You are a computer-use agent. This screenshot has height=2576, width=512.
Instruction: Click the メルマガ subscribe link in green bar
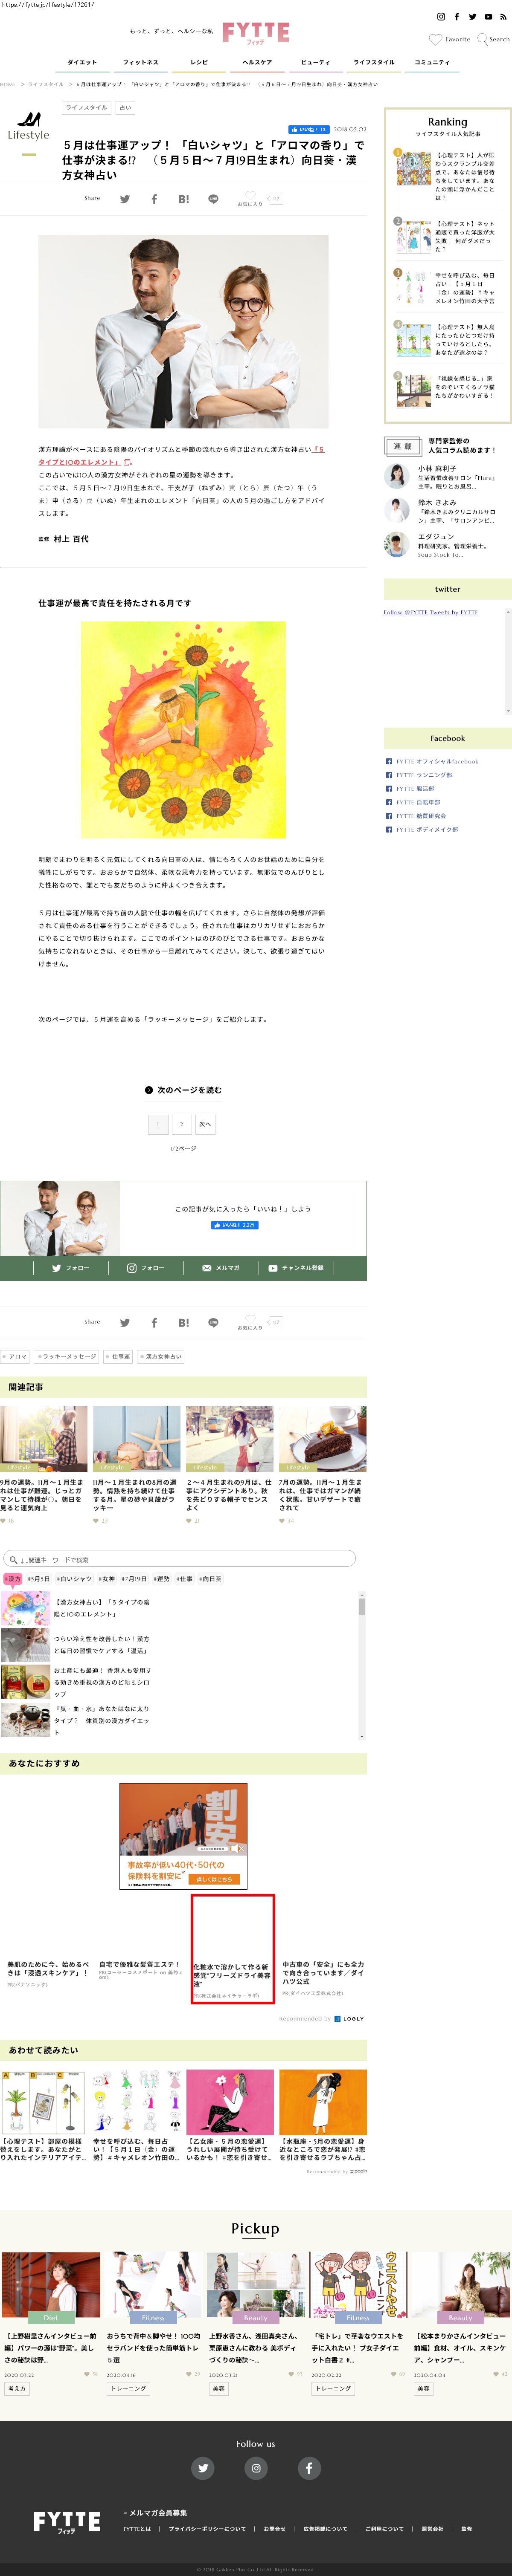coord(221,1268)
